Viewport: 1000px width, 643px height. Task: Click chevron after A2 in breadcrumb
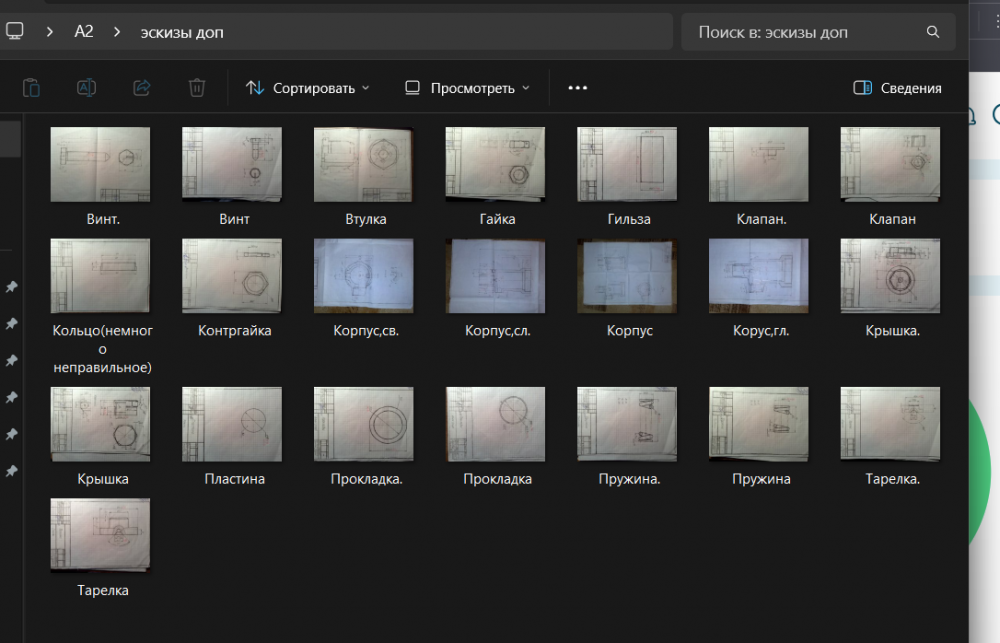[117, 32]
